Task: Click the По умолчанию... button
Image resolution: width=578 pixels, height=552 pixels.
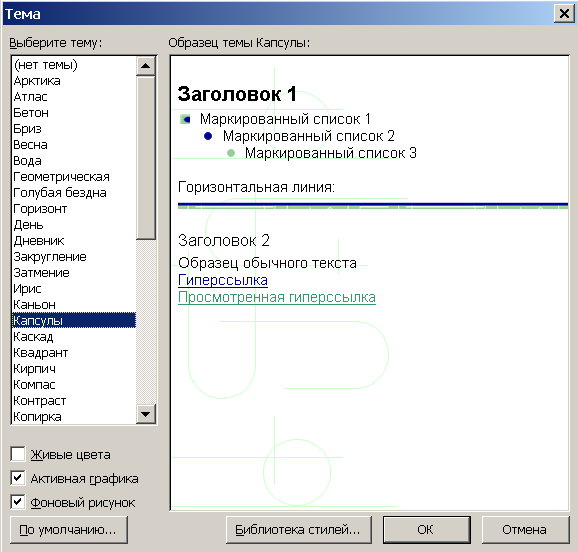Action: (x=69, y=530)
